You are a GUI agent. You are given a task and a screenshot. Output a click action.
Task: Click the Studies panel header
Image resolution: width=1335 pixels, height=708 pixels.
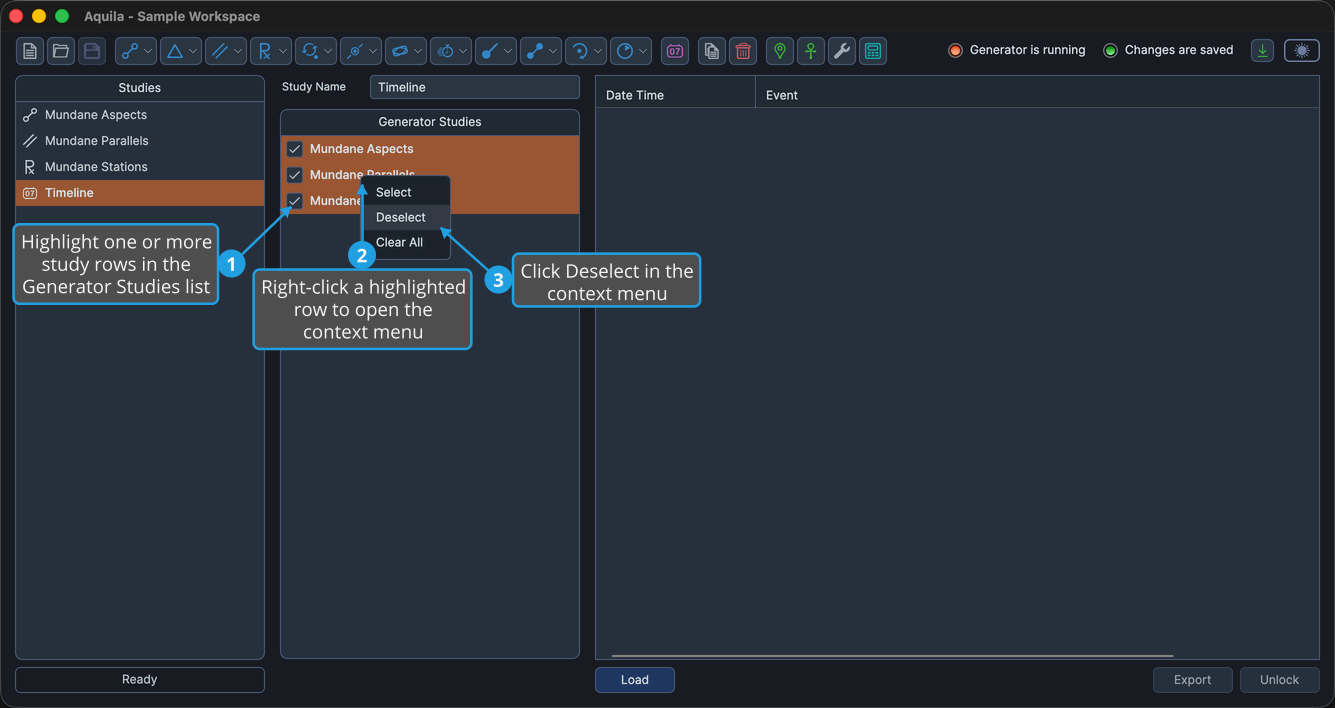coord(140,88)
